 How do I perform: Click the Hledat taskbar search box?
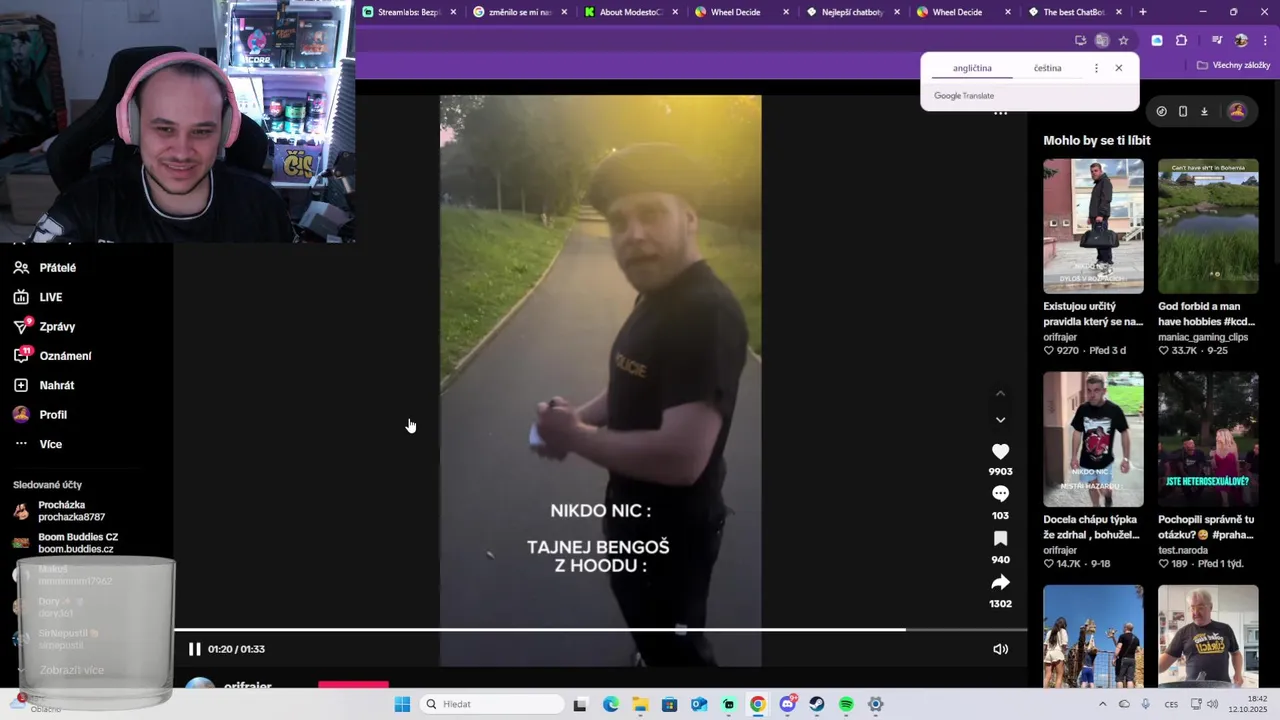coord(491,704)
